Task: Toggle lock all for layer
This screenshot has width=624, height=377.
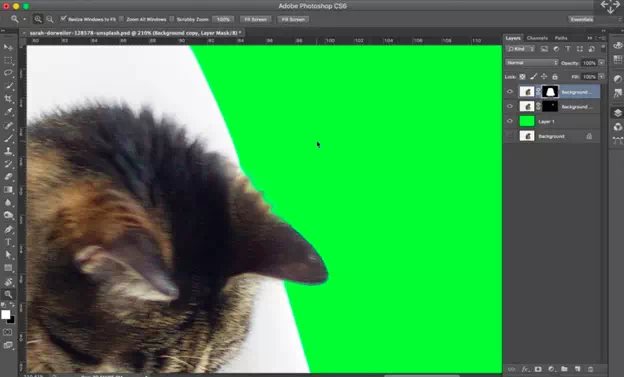Action: 555,76
